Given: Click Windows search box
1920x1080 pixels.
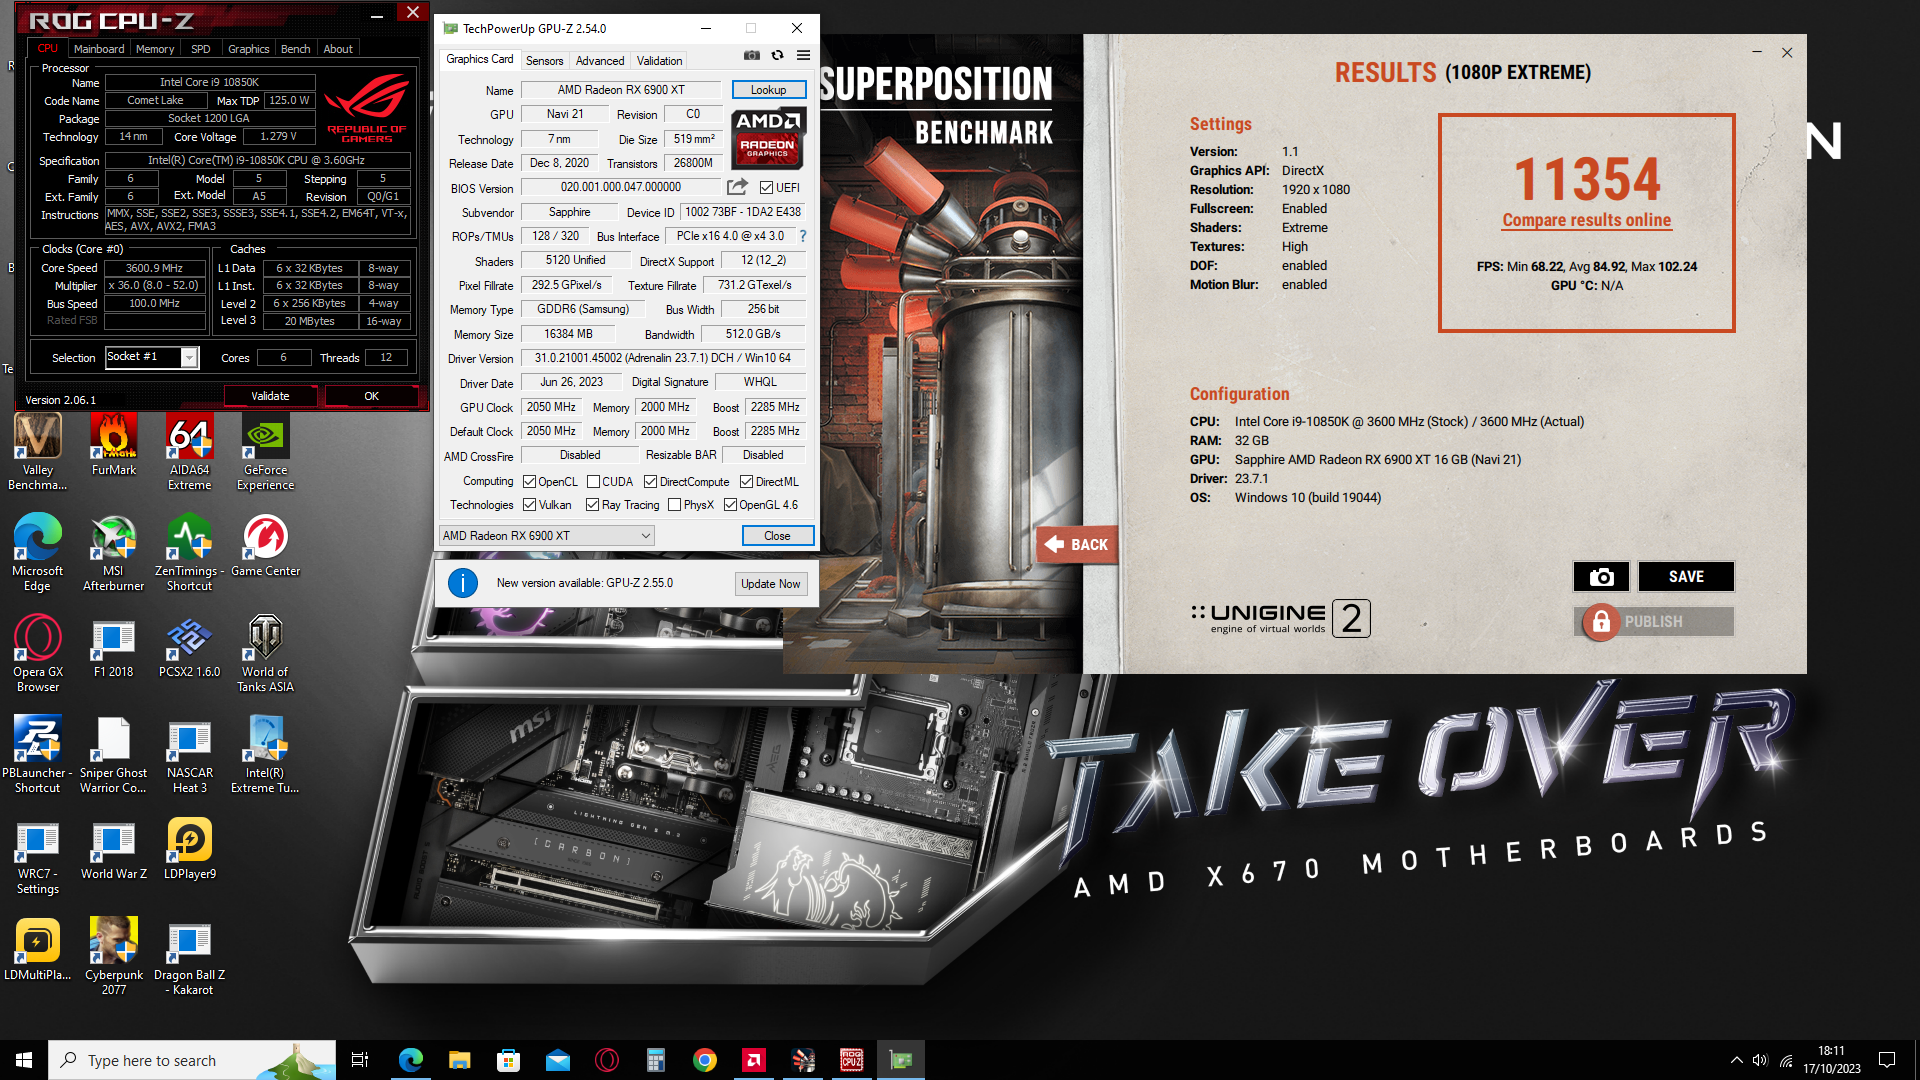Looking at the screenshot, I should tap(192, 1060).
